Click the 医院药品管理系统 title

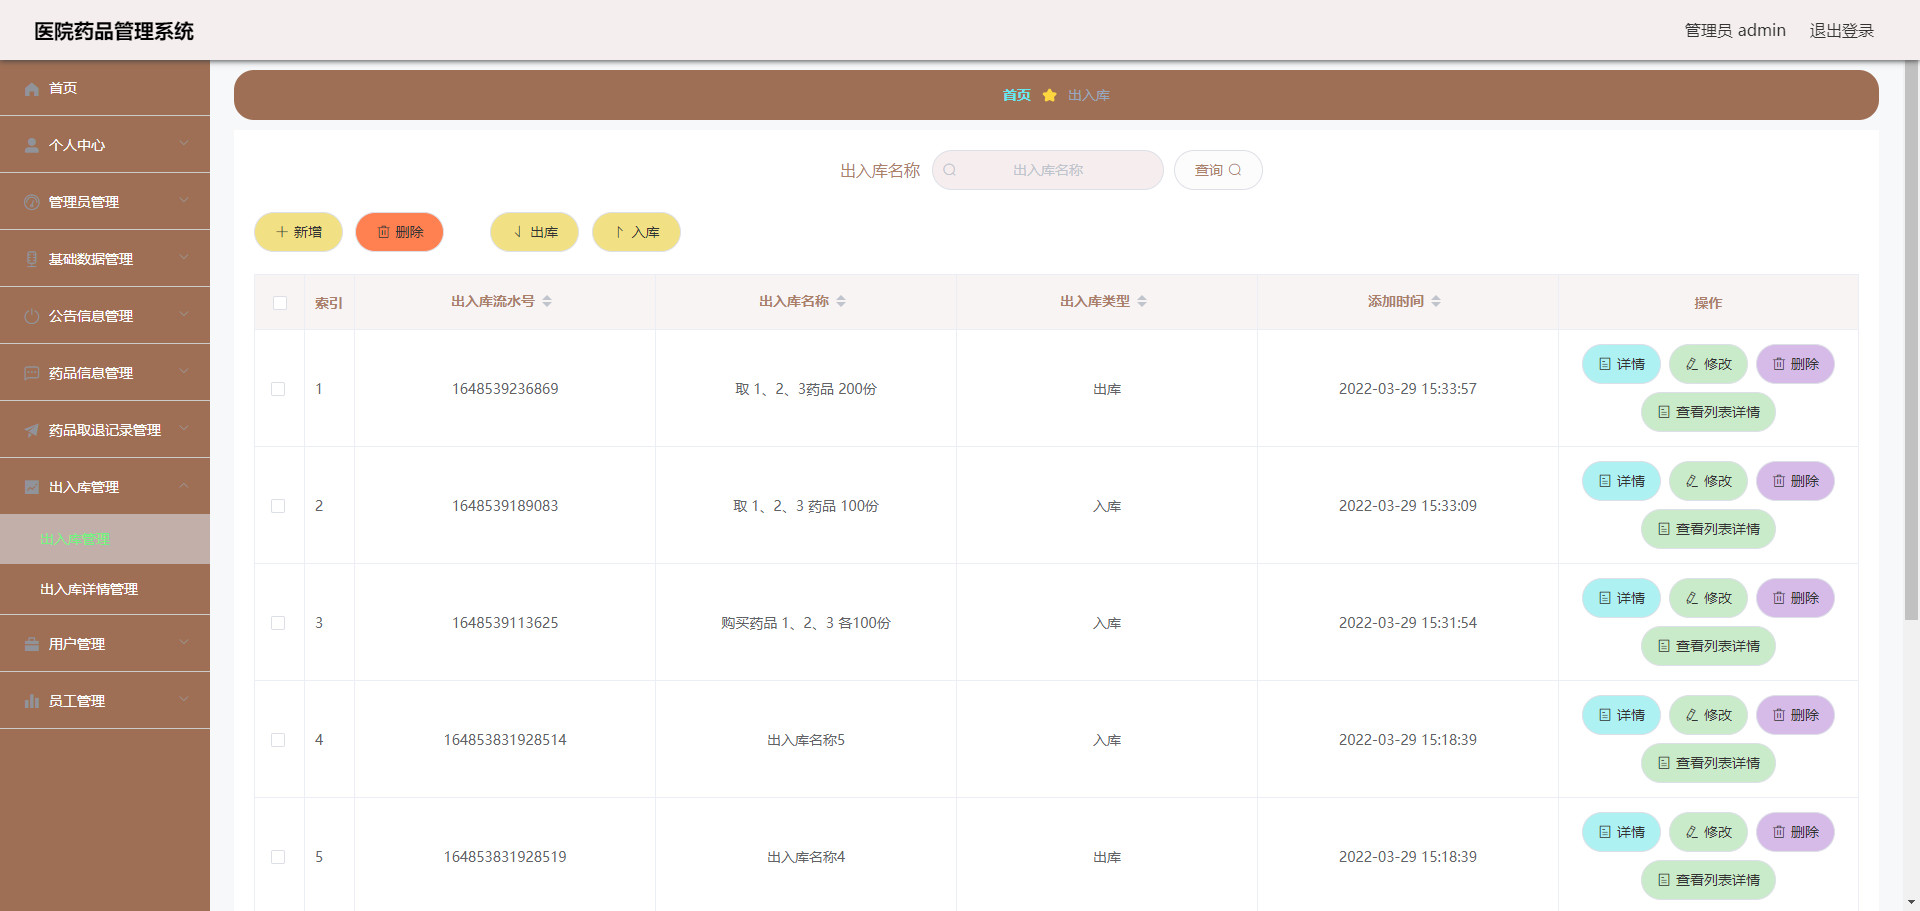[114, 31]
